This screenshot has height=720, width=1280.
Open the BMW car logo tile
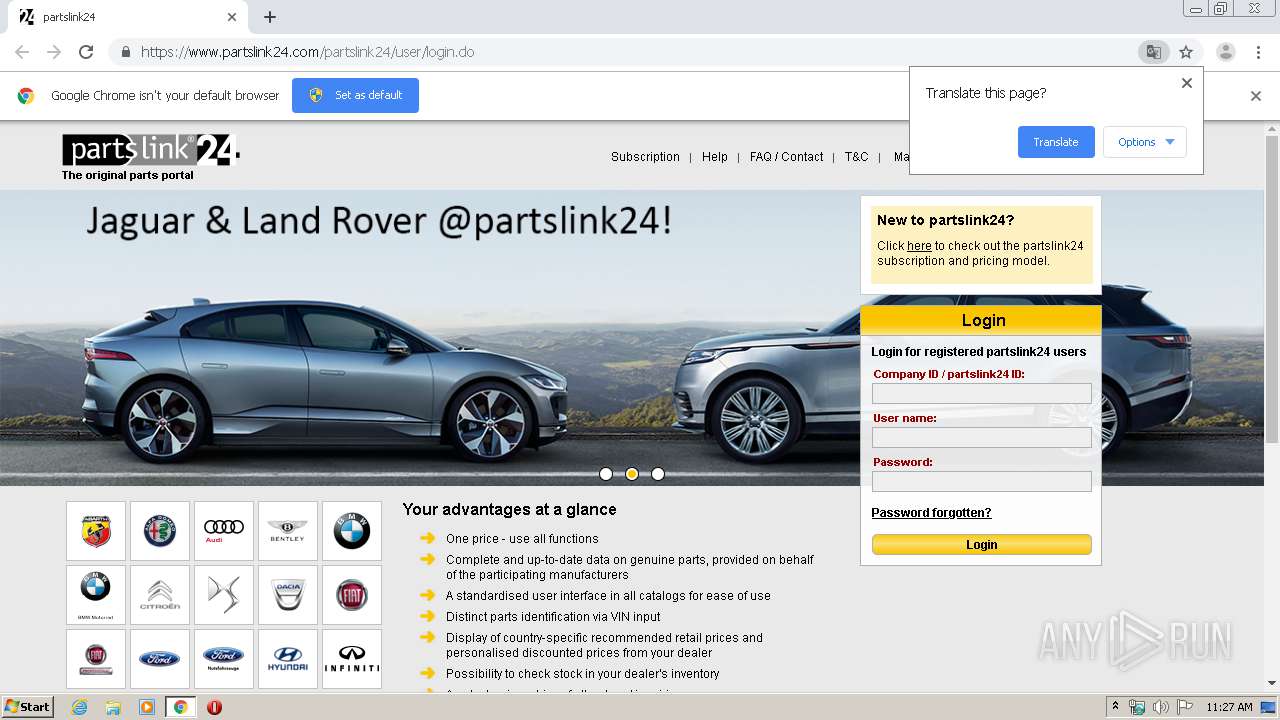(352, 531)
